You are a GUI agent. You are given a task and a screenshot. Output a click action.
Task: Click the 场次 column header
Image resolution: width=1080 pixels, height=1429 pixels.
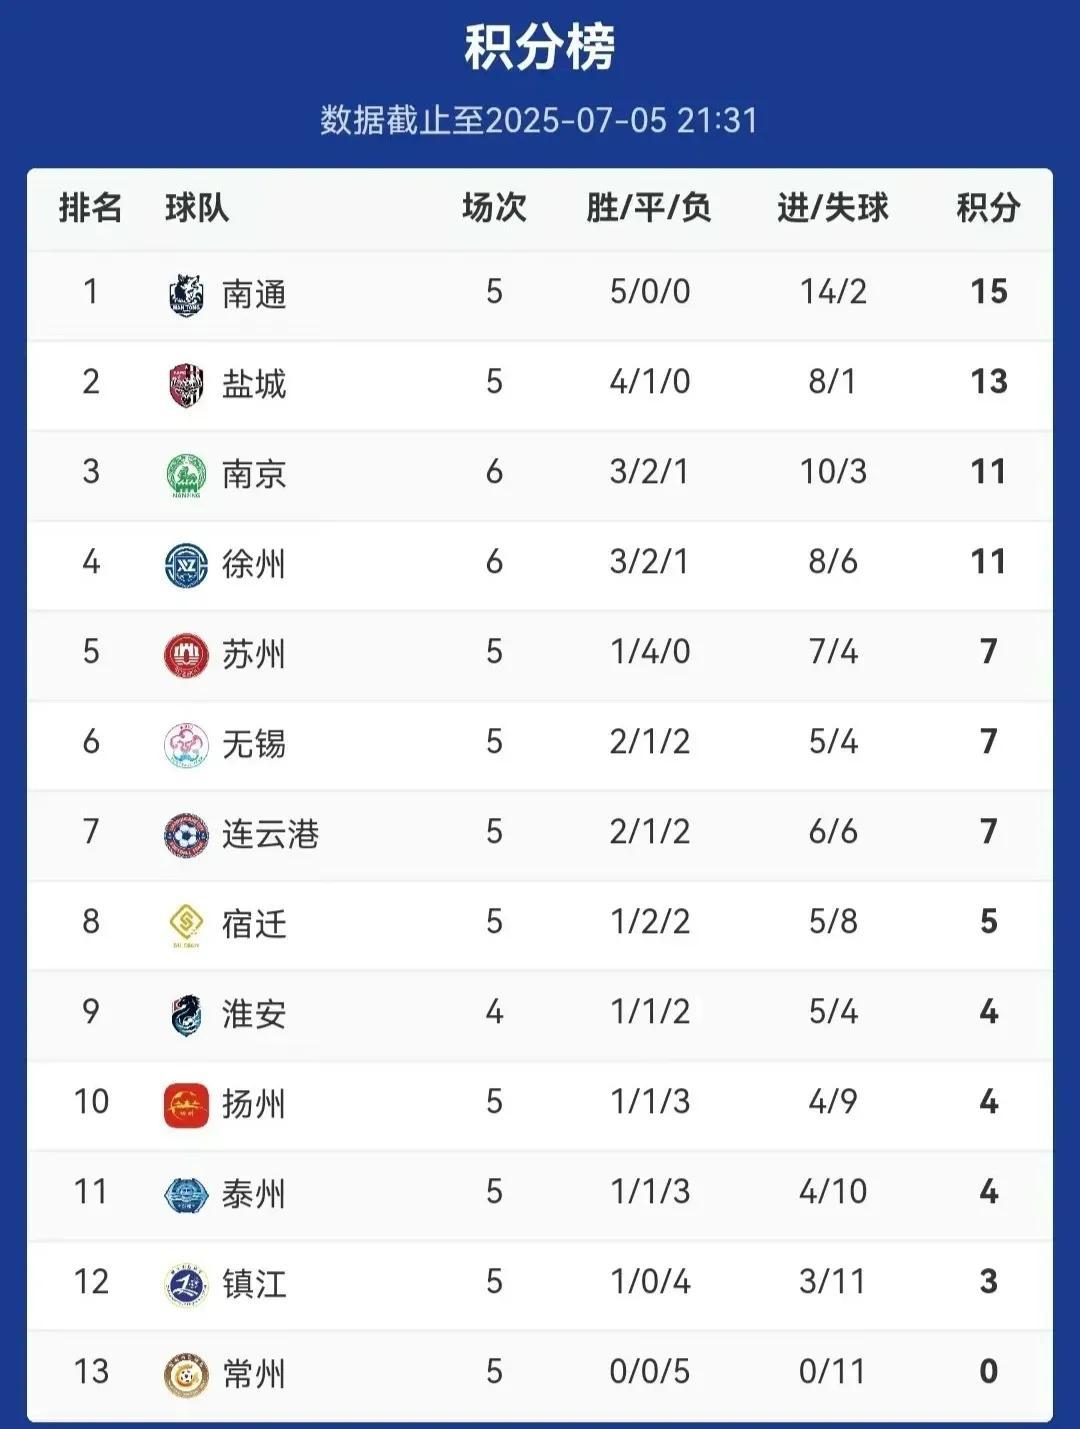[494, 208]
